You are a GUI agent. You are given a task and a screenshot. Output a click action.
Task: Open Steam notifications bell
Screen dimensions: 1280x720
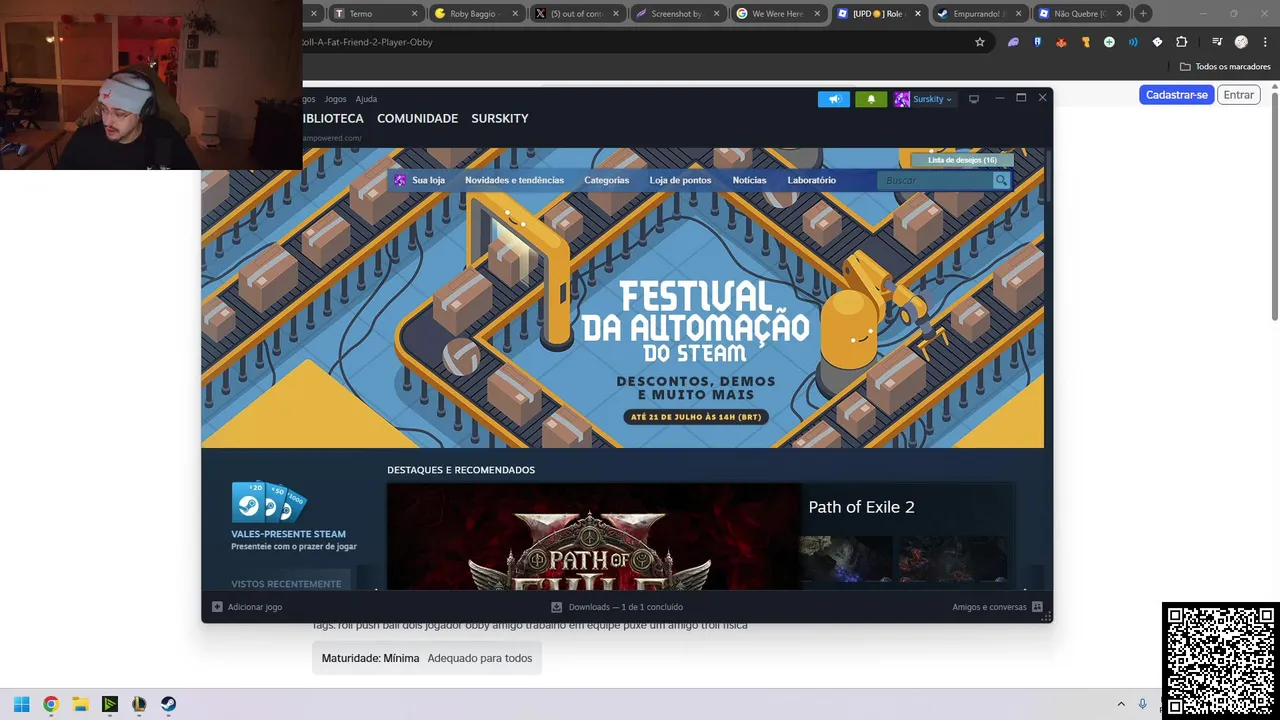tap(871, 99)
